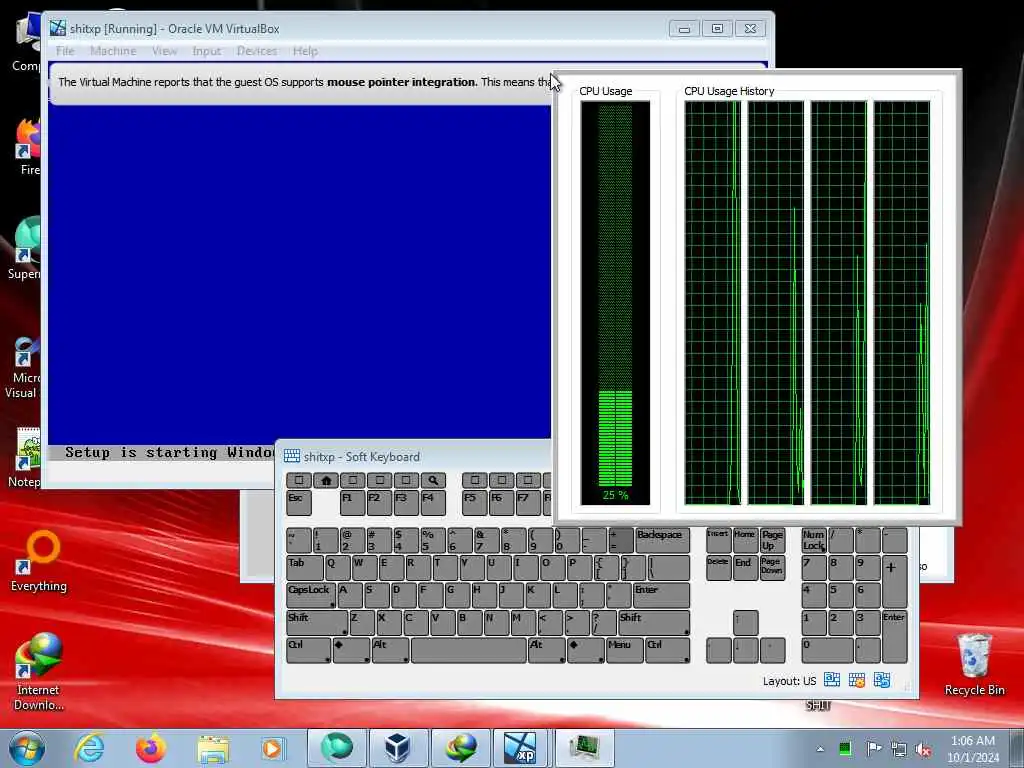Click the F6 key on Soft Keyboard
The width and height of the screenshot is (1024, 768).
[502, 503]
